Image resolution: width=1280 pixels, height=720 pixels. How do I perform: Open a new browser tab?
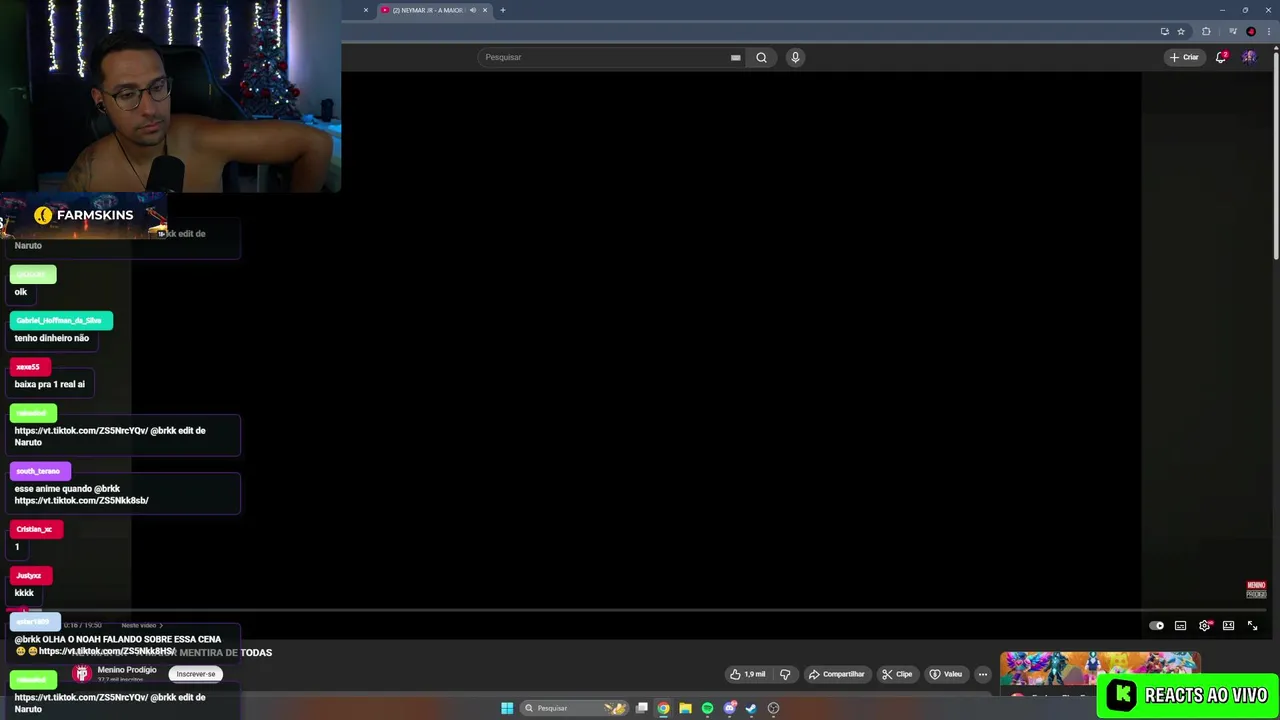click(502, 10)
